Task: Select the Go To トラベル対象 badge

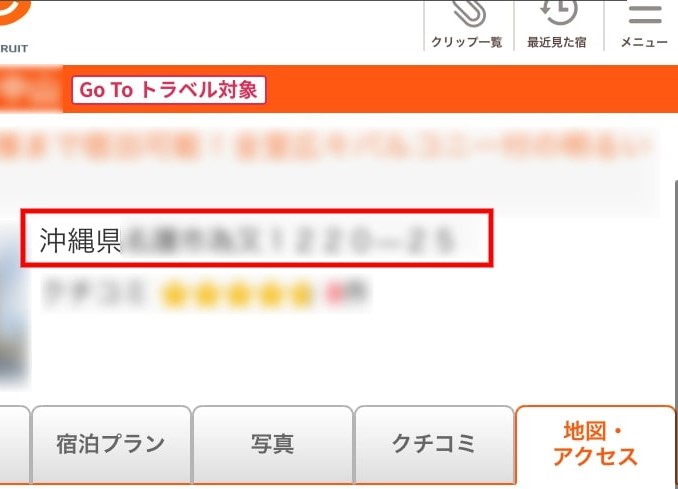Action: point(169,90)
